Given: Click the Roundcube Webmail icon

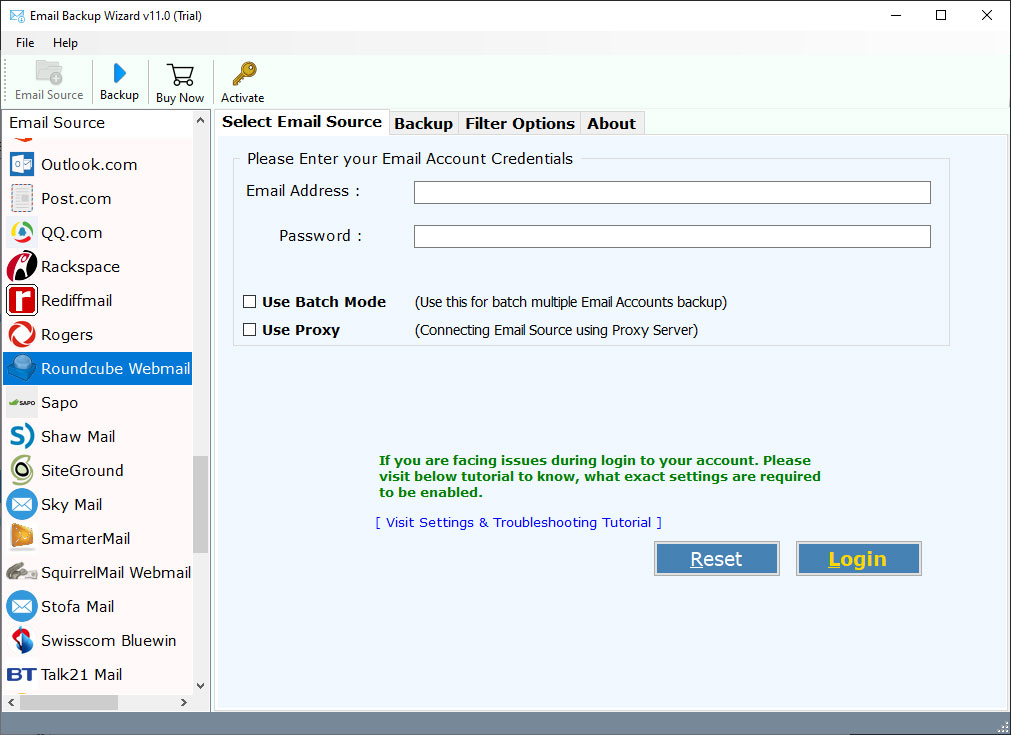Looking at the screenshot, I should tap(22, 368).
